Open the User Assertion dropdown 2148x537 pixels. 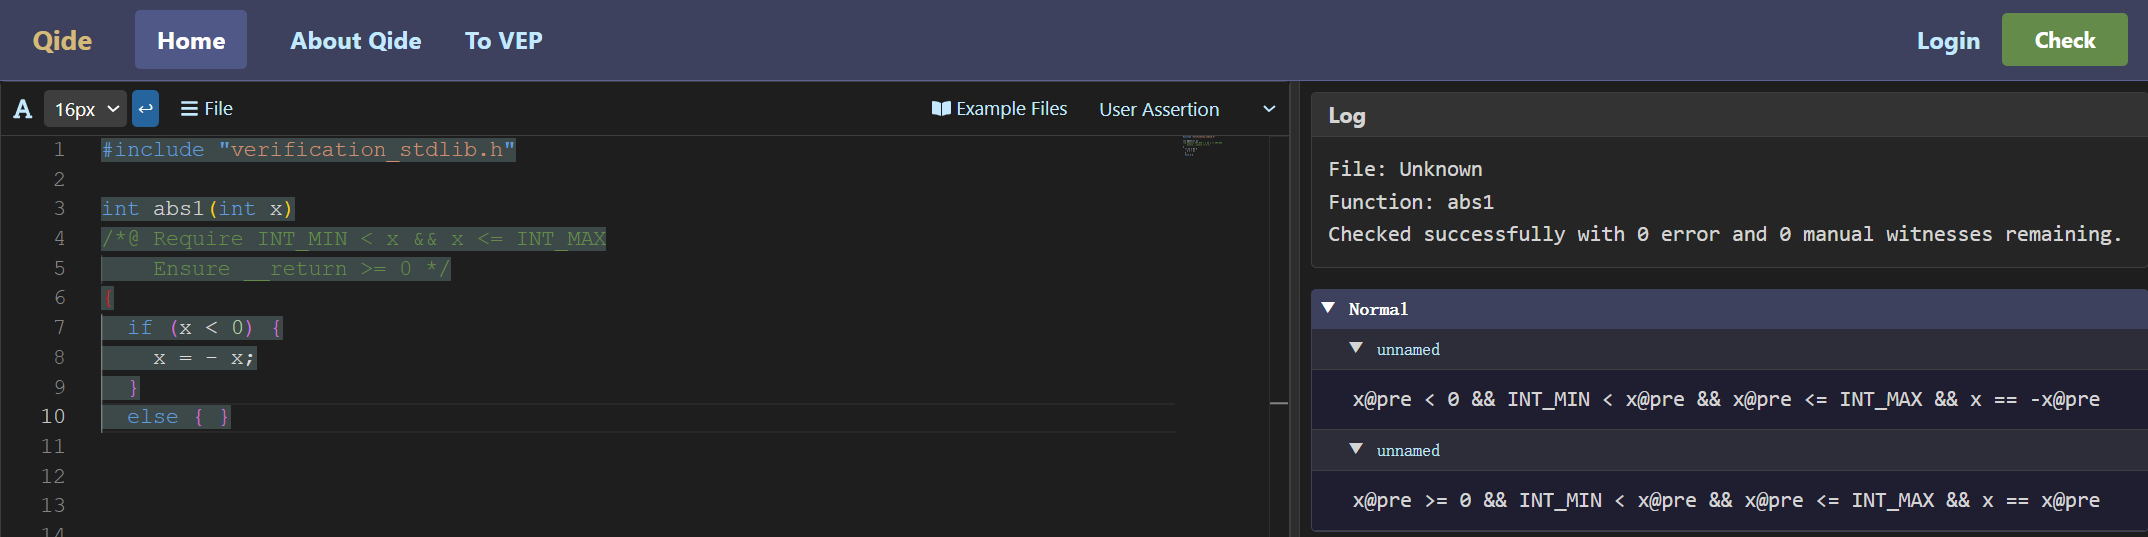pyautogui.click(x=1186, y=109)
